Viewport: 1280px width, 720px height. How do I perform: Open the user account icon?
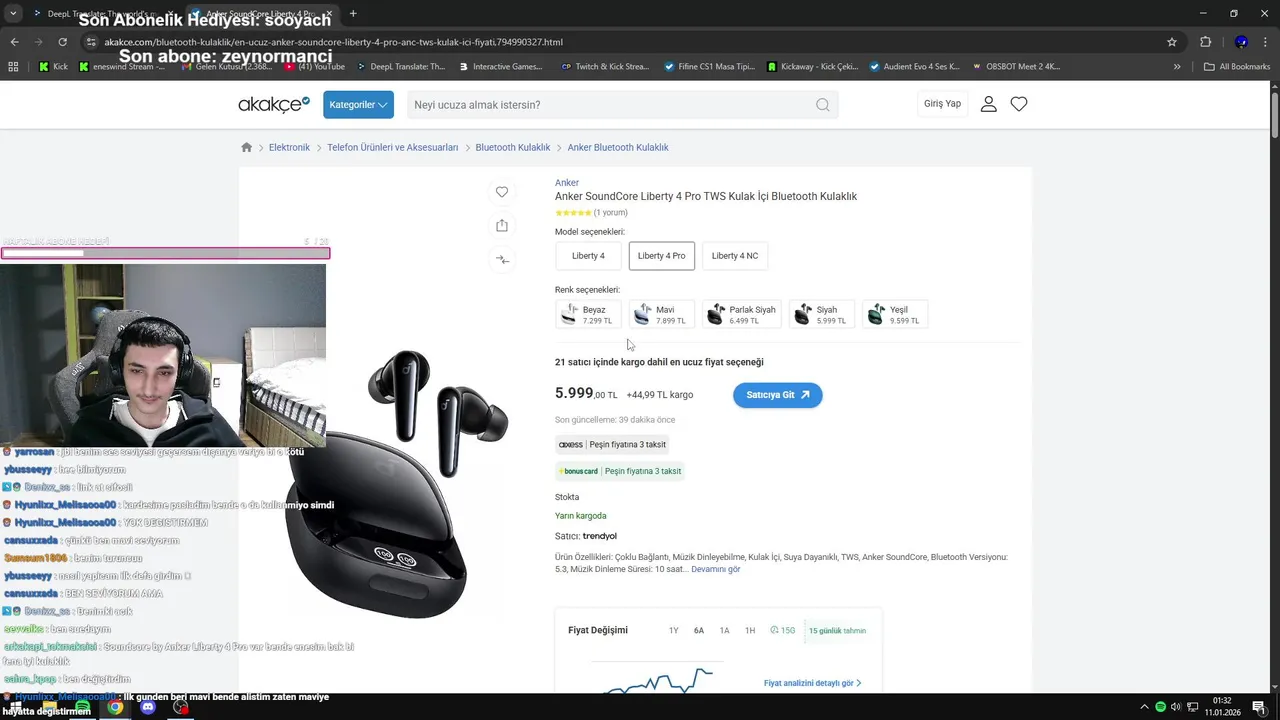[x=989, y=104]
